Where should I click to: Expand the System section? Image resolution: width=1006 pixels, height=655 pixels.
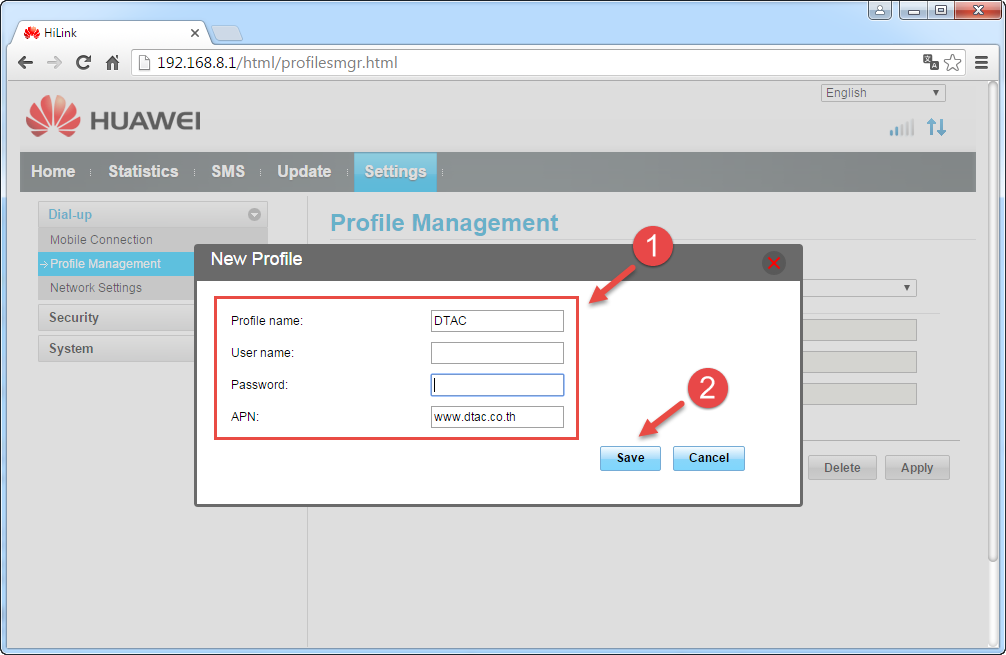coord(117,348)
